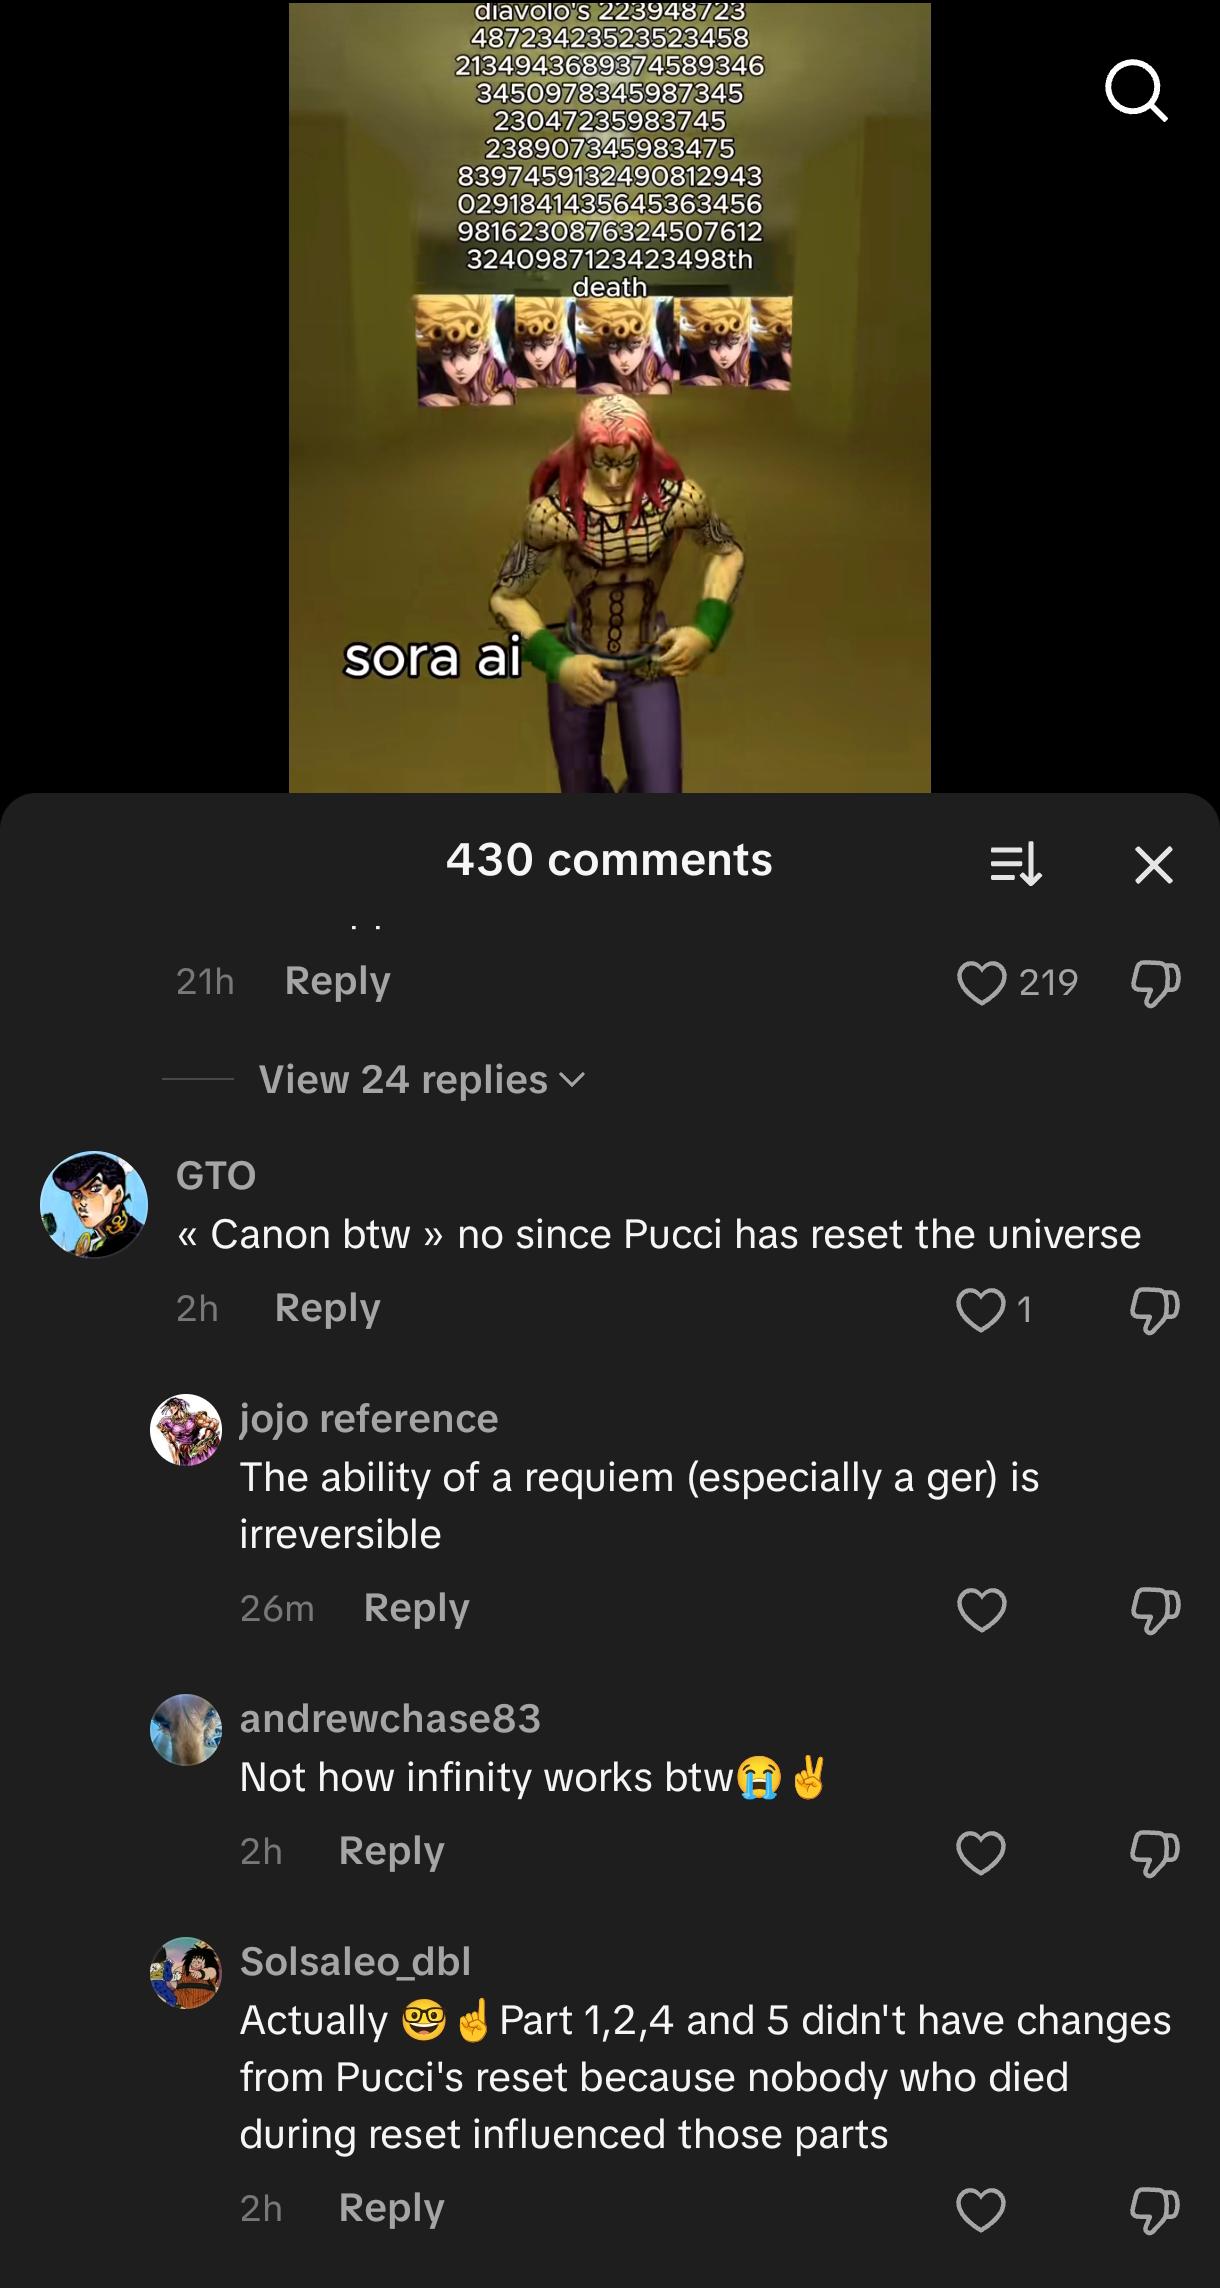Reply to GTO's comment
This screenshot has height=2288, width=1220.
coord(327,1308)
